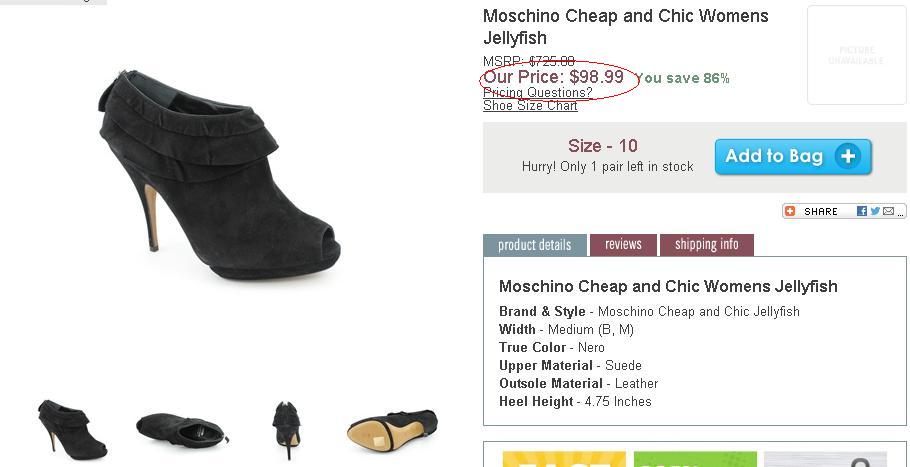Select the product details tab
Image resolution: width=910 pixels, height=467 pixels.
coord(534,245)
